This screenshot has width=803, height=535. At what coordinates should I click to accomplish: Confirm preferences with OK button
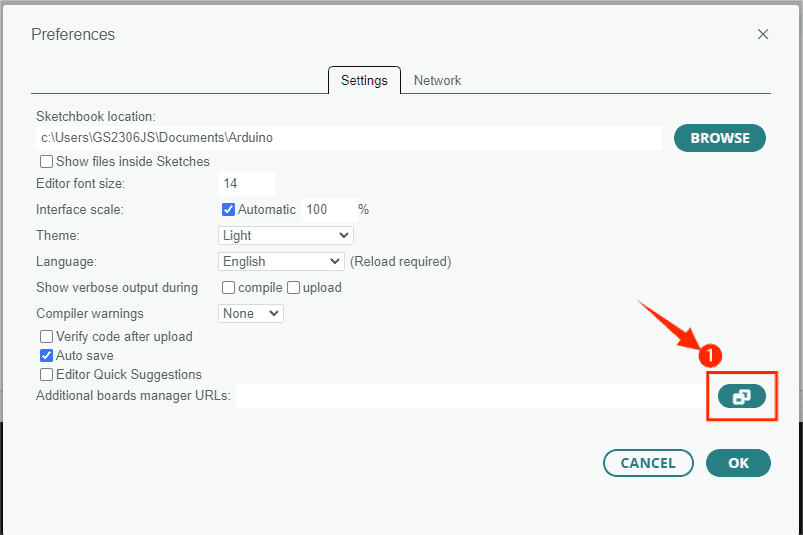point(738,463)
